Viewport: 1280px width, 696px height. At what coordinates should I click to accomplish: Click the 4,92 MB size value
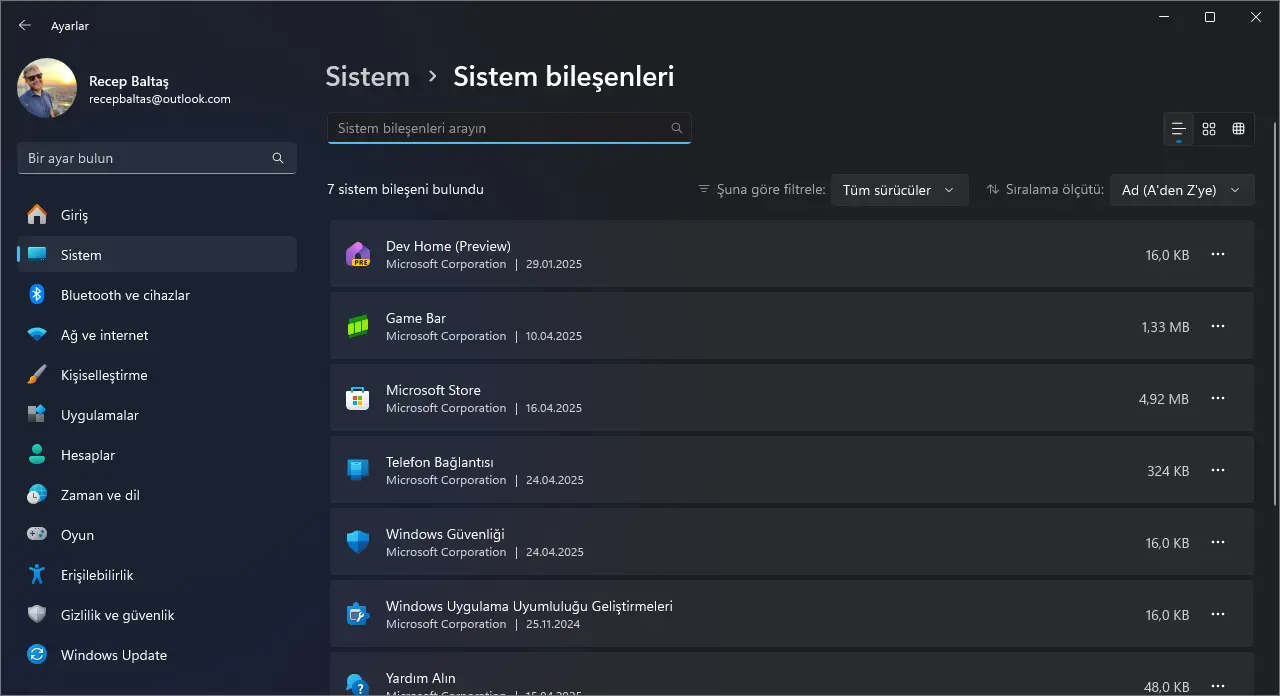pos(1164,399)
